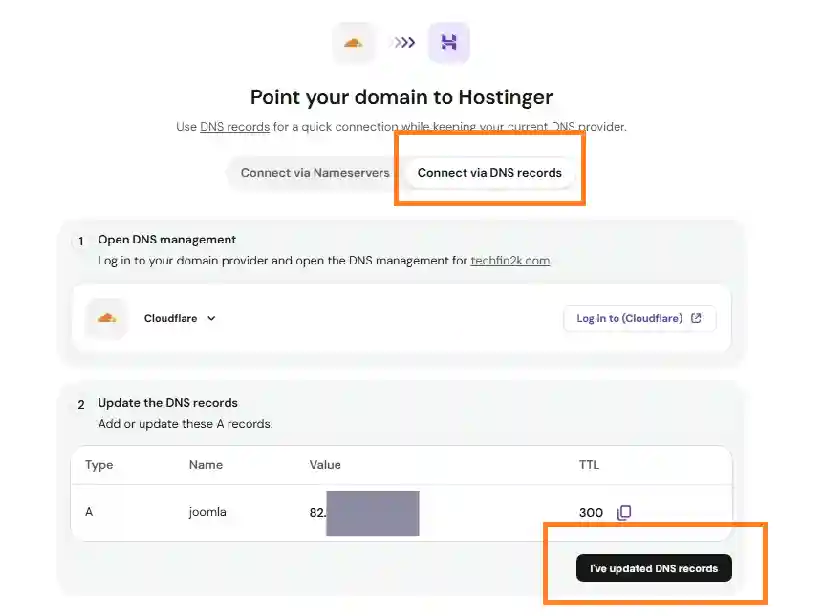Click the Hostinger logo icon at top
The image size is (813, 616).
point(448,43)
